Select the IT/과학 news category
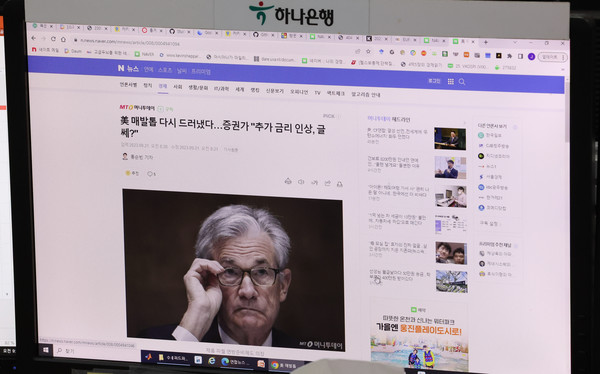 tap(222, 88)
